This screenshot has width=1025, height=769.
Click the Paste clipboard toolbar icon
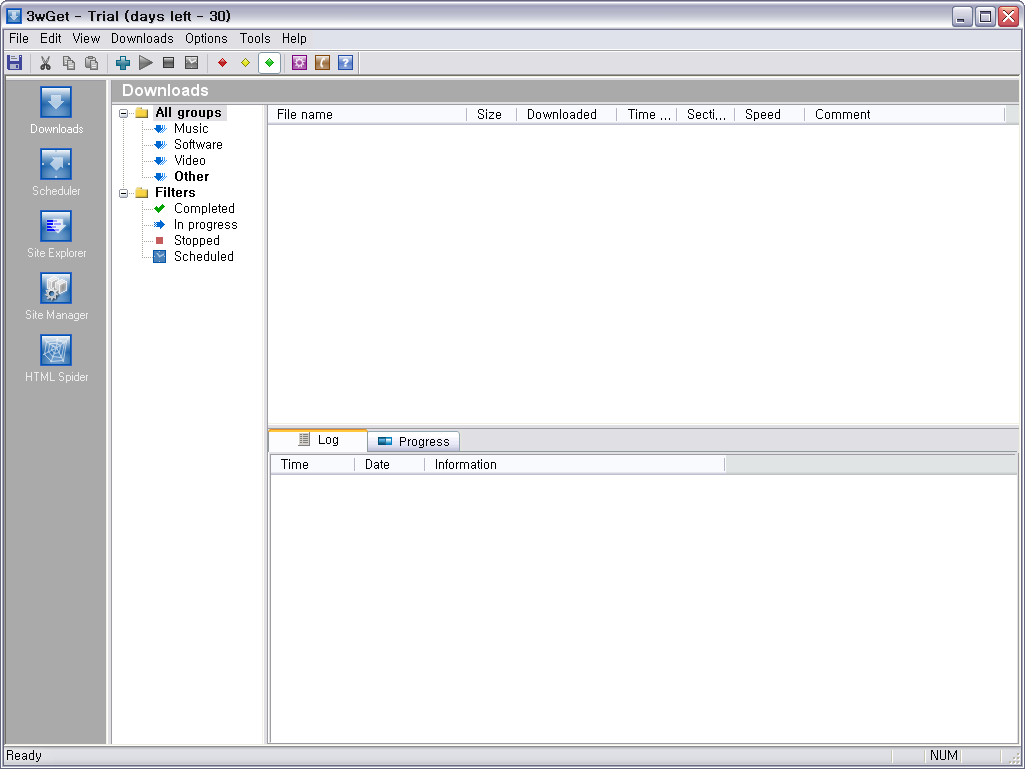(x=92, y=63)
